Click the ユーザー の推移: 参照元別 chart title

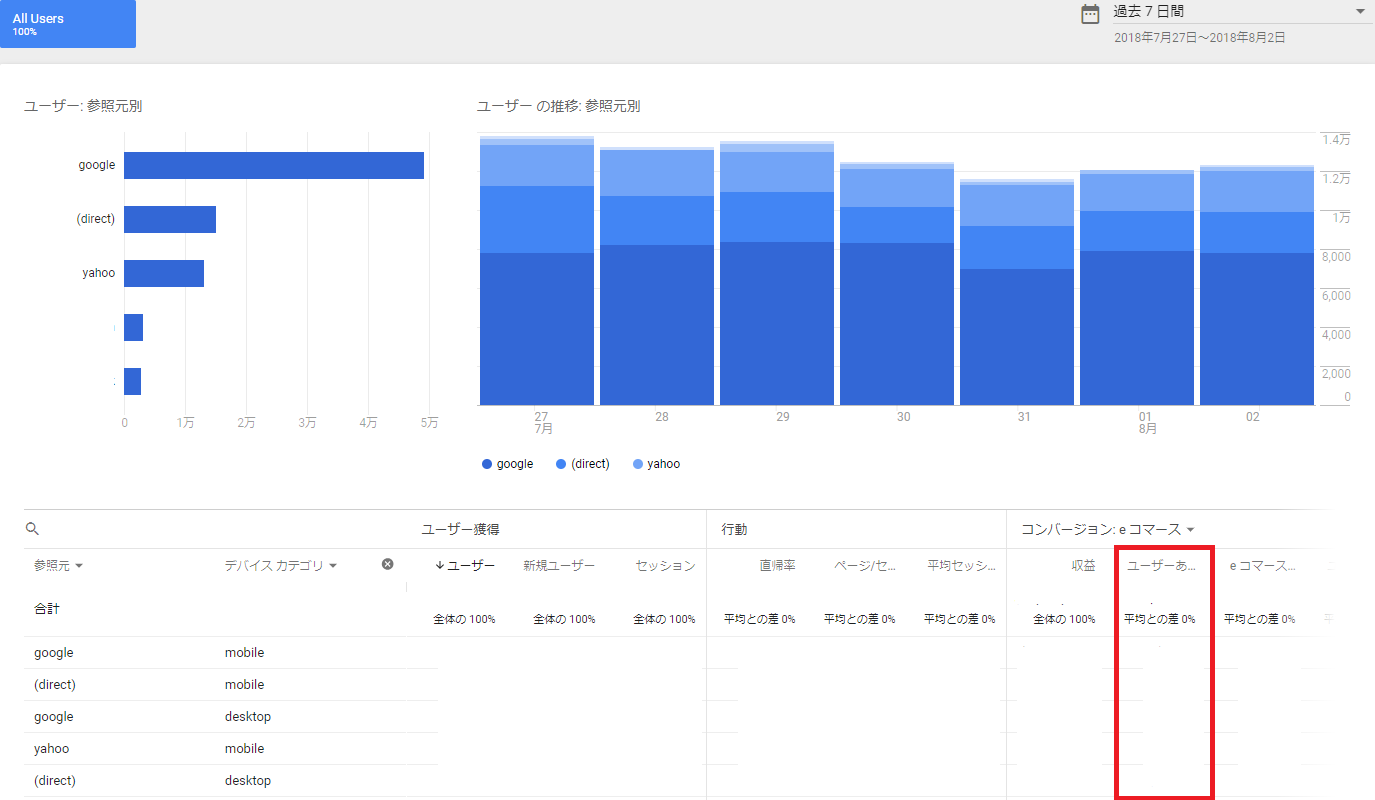point(558,106)
